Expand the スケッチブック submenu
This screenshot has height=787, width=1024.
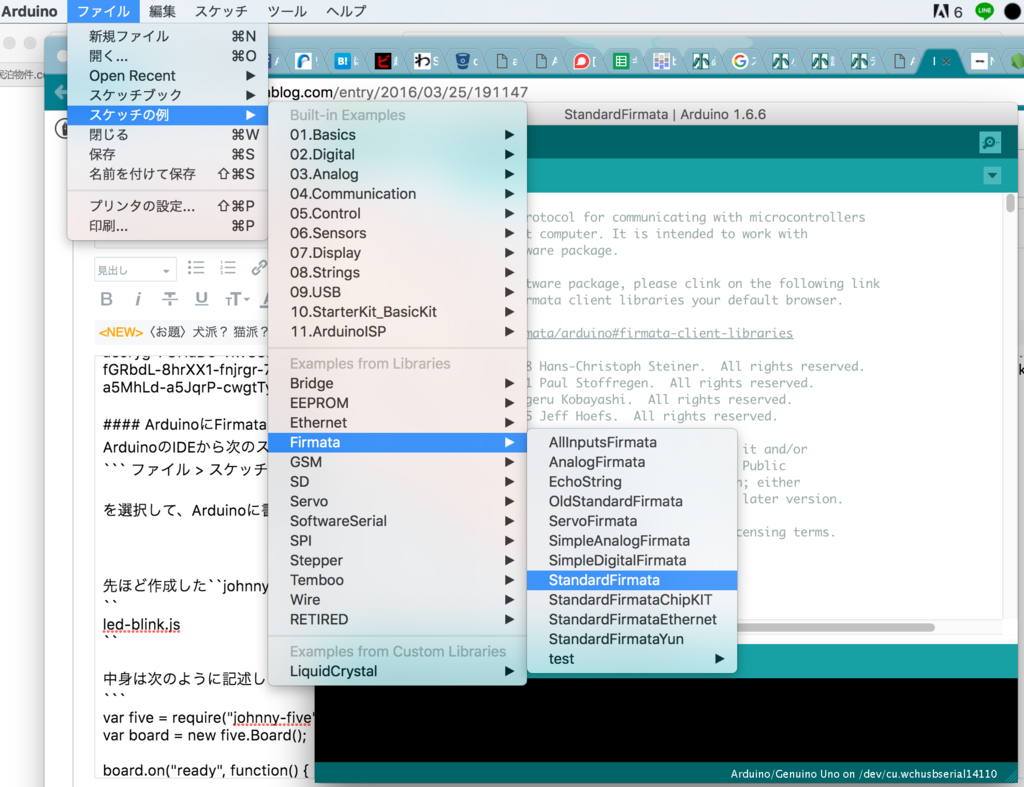[x=167, y=95]
